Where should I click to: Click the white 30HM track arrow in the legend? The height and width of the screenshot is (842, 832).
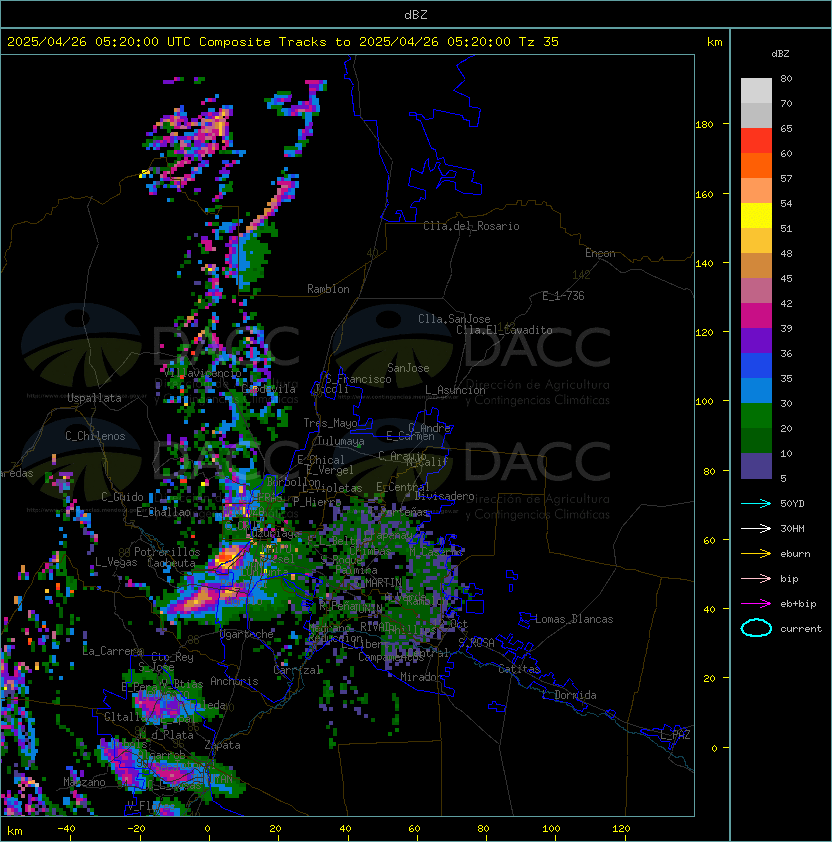(x=756, y=528)
